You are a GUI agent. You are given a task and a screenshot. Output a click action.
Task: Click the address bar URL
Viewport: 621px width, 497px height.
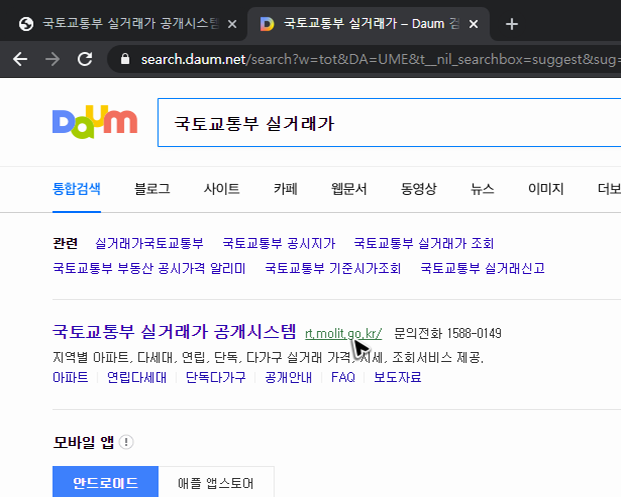coord(380,59)
